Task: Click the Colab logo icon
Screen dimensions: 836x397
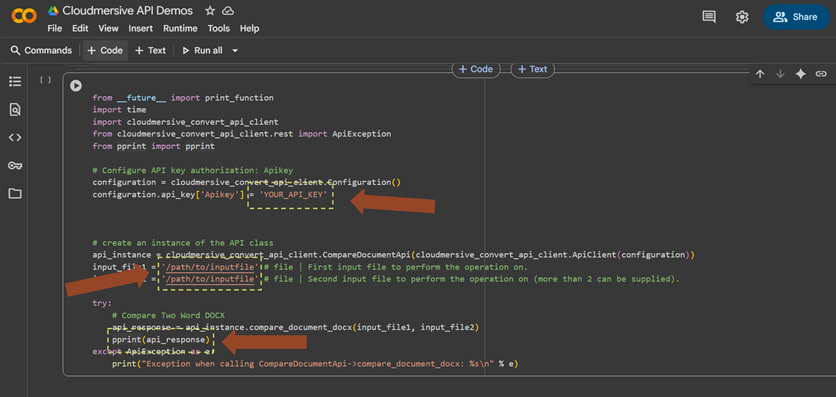Action: point(24,17)
